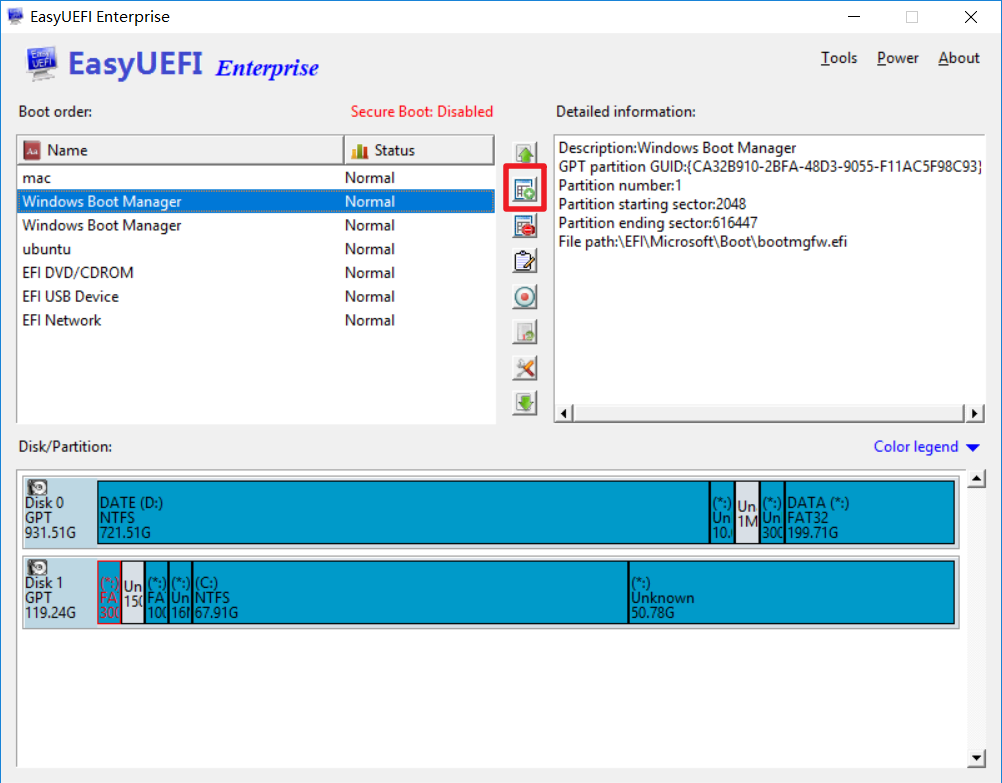The width and height of the screenshot is (1002, 783).
Task: Open the About menu
Action: click(958, 58)
